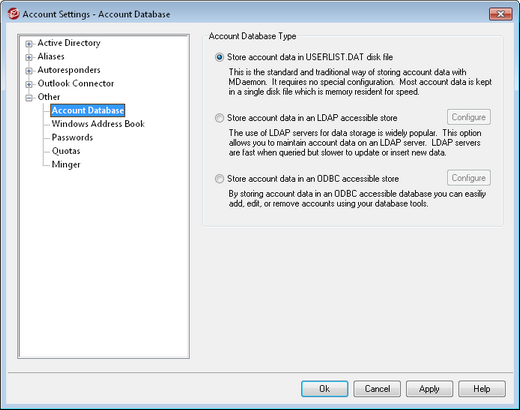Expand the Outlook Connector tree node
Image resolution: width=520 pixels, height=410 pixels.
click(29, 84)
